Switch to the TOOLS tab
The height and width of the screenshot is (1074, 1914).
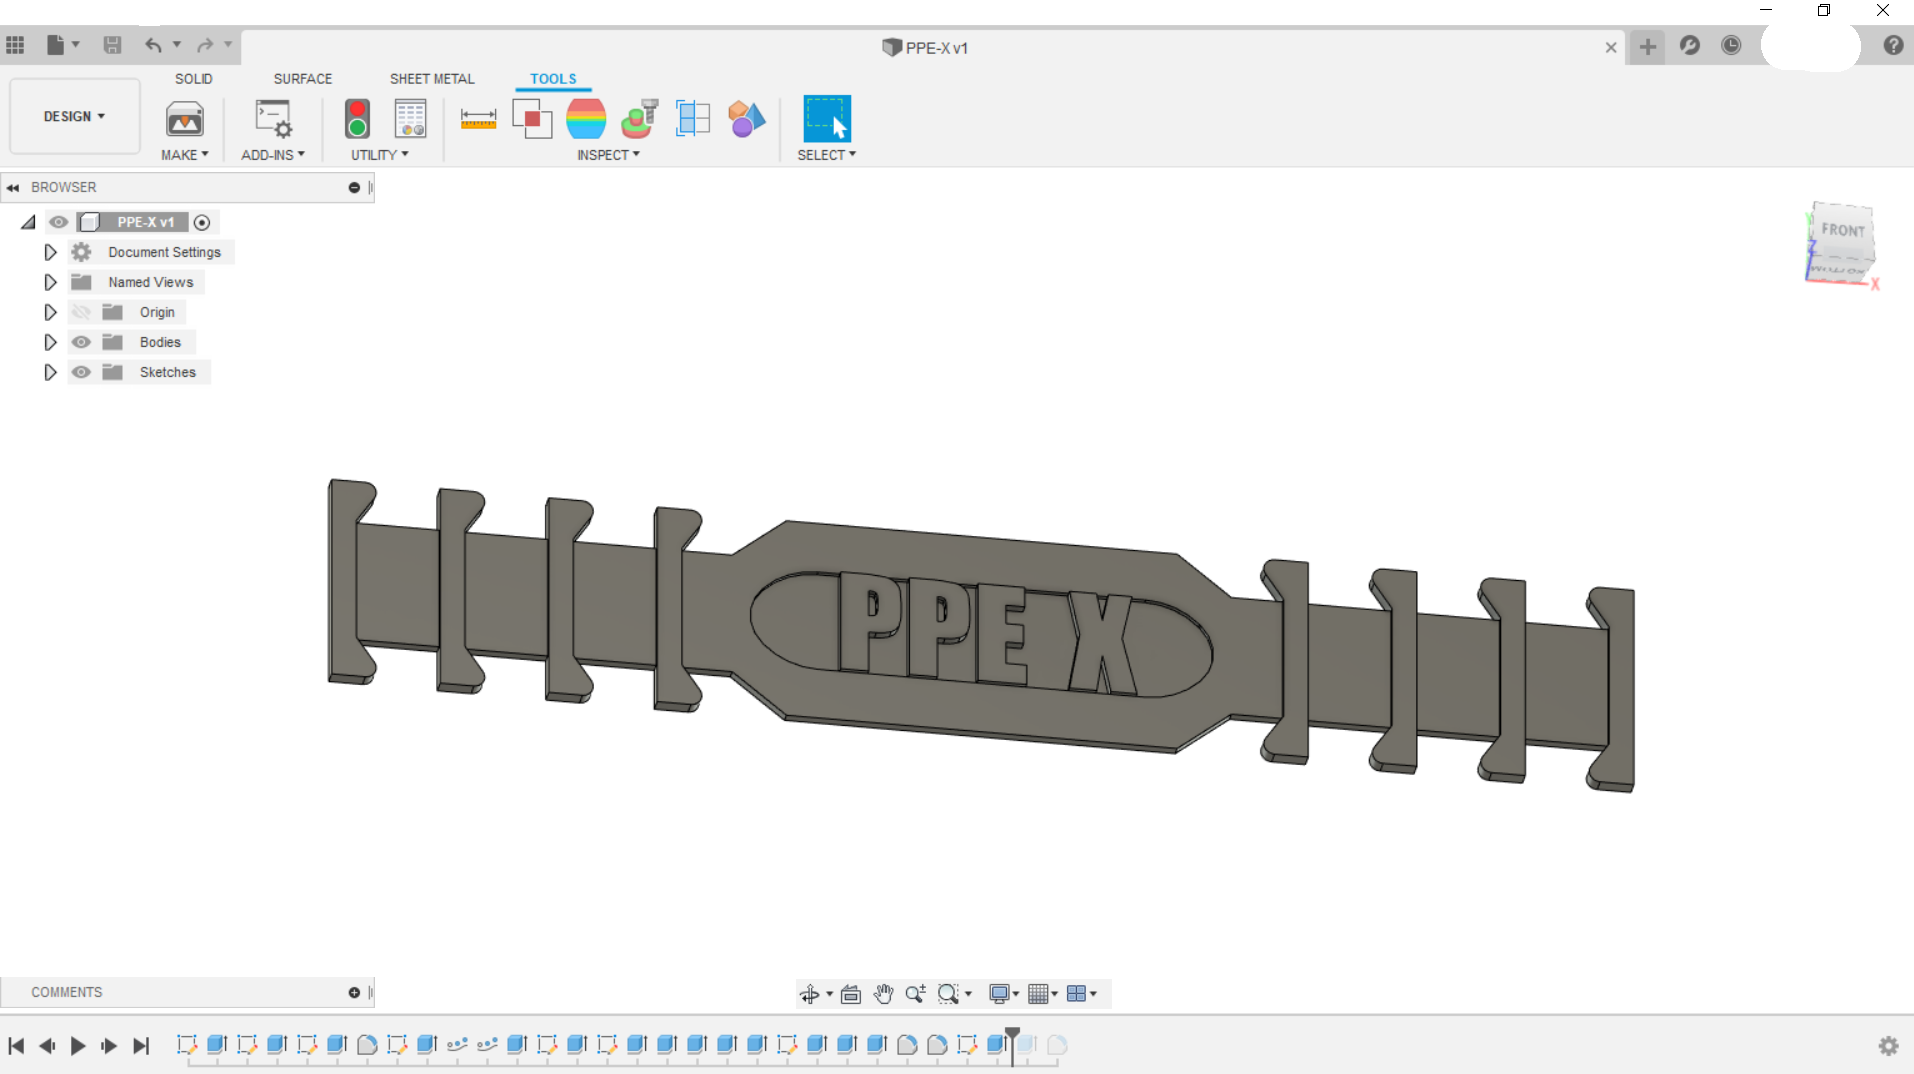pyautogui.click(x=553, y=79)
